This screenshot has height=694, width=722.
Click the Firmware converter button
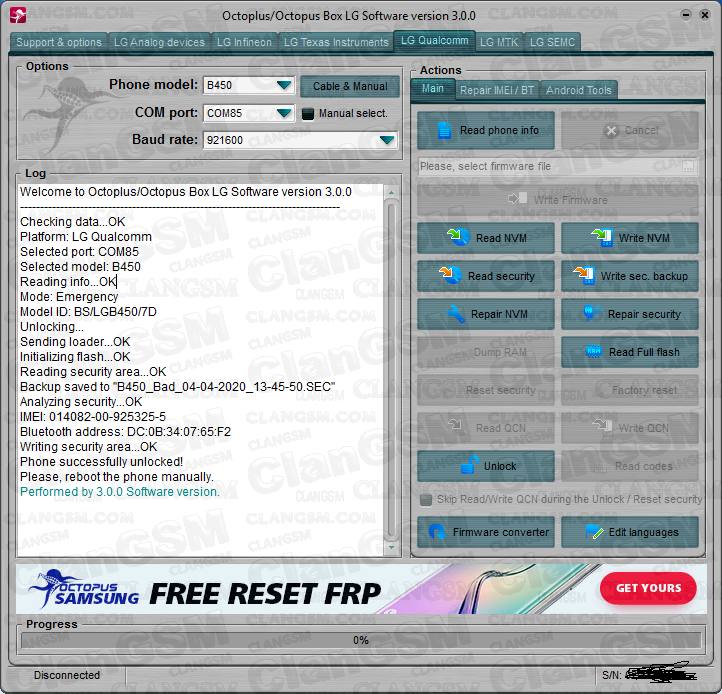[x=486, y=532]
